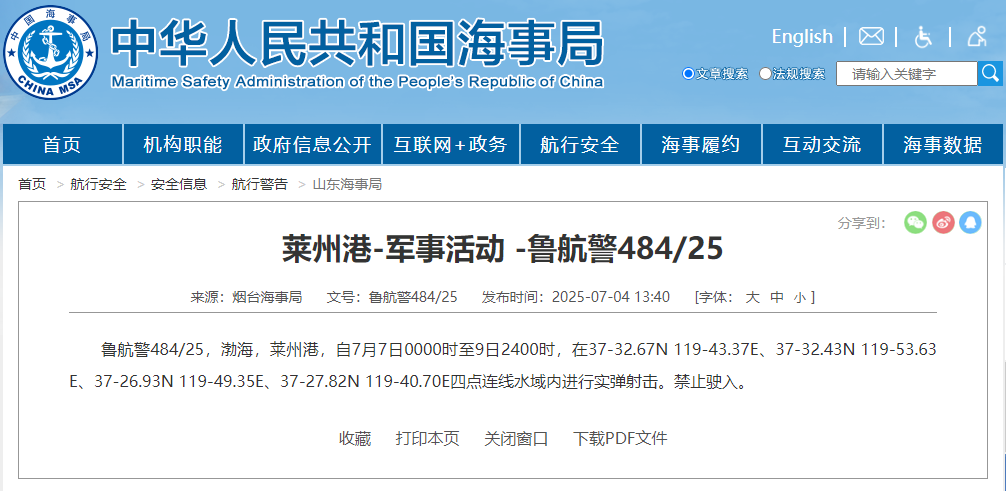Image resolution: width=1006 pixels, height=491 pixels.
Task: Open the email envelope icon in header
Action: click(871, 36)
